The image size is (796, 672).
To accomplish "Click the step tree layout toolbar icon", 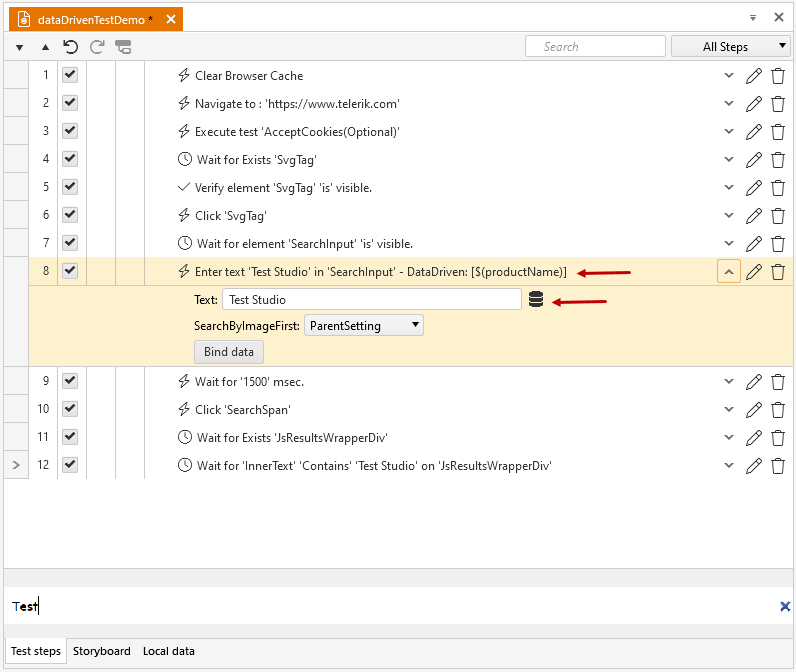I will coord(123,47).
